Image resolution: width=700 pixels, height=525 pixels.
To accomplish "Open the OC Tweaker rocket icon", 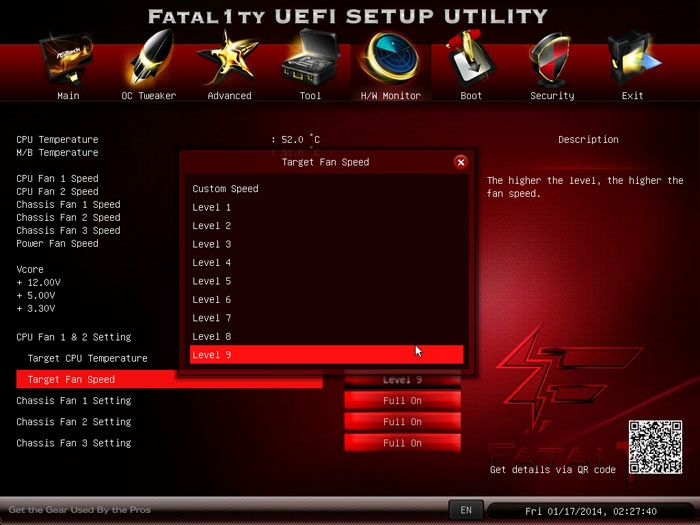I will tap(151, 57).
